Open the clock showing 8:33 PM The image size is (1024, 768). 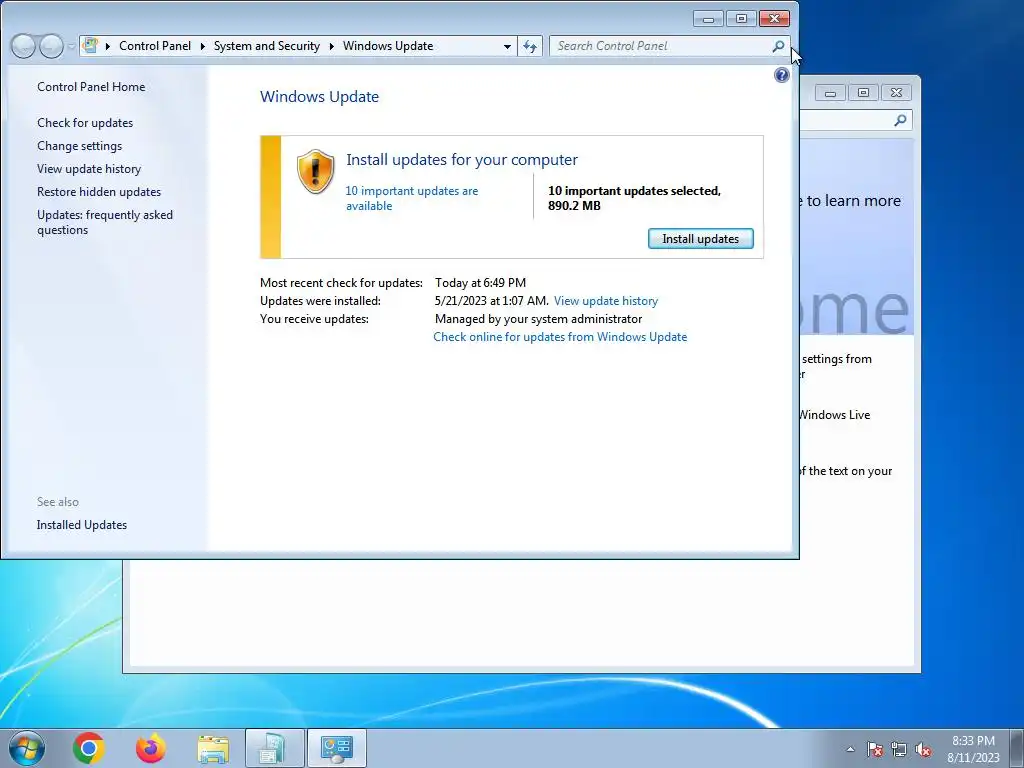pyautogui.click(x=973, y=749)
